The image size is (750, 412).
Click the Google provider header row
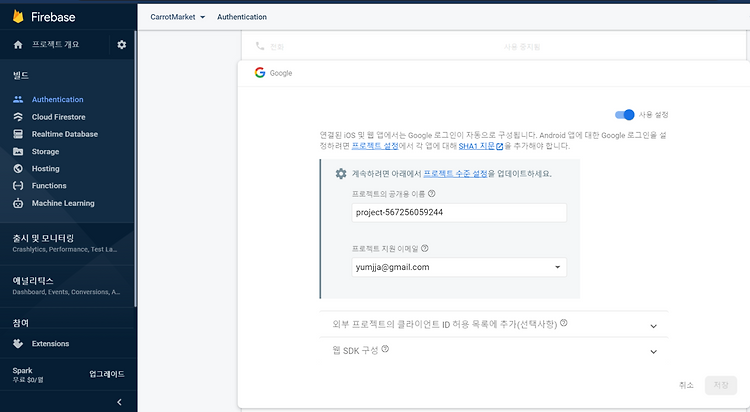(x=493, y=73)
